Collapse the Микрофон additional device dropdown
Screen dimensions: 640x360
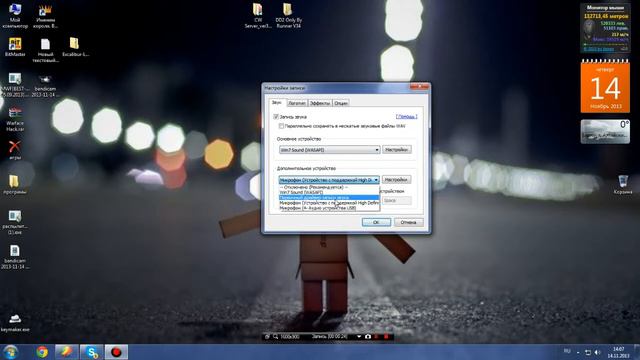[x=329, y=180]
